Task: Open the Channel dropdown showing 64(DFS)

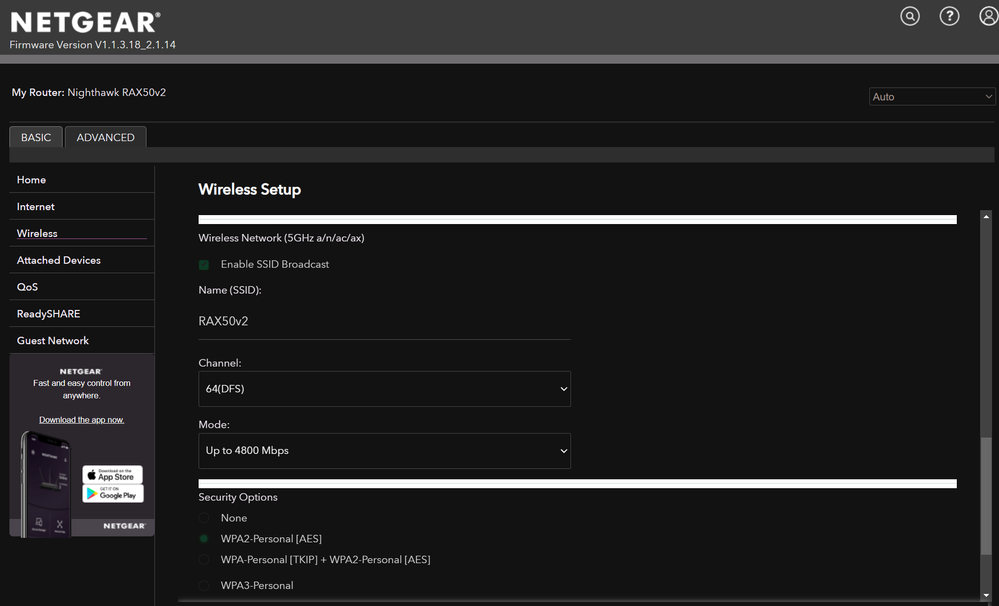Action: pyautogui.click(x=384, y=389)
